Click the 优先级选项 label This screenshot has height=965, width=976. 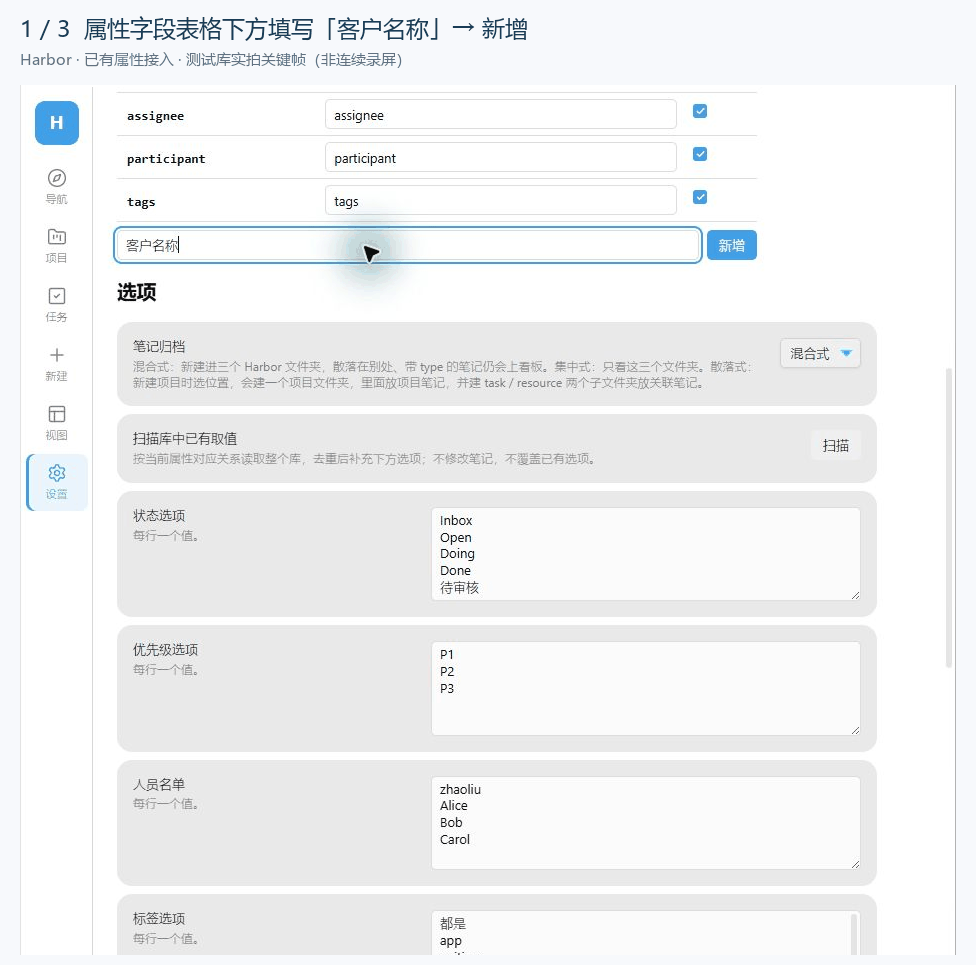166,649
